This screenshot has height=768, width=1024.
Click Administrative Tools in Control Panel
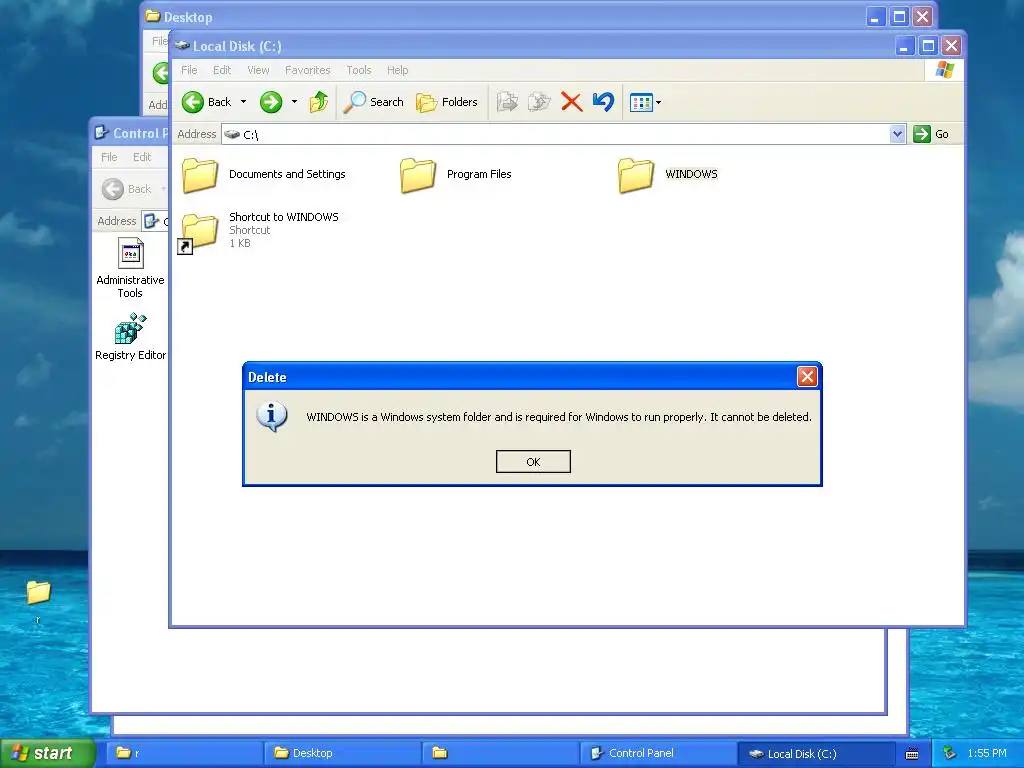(x=130, y=268)
